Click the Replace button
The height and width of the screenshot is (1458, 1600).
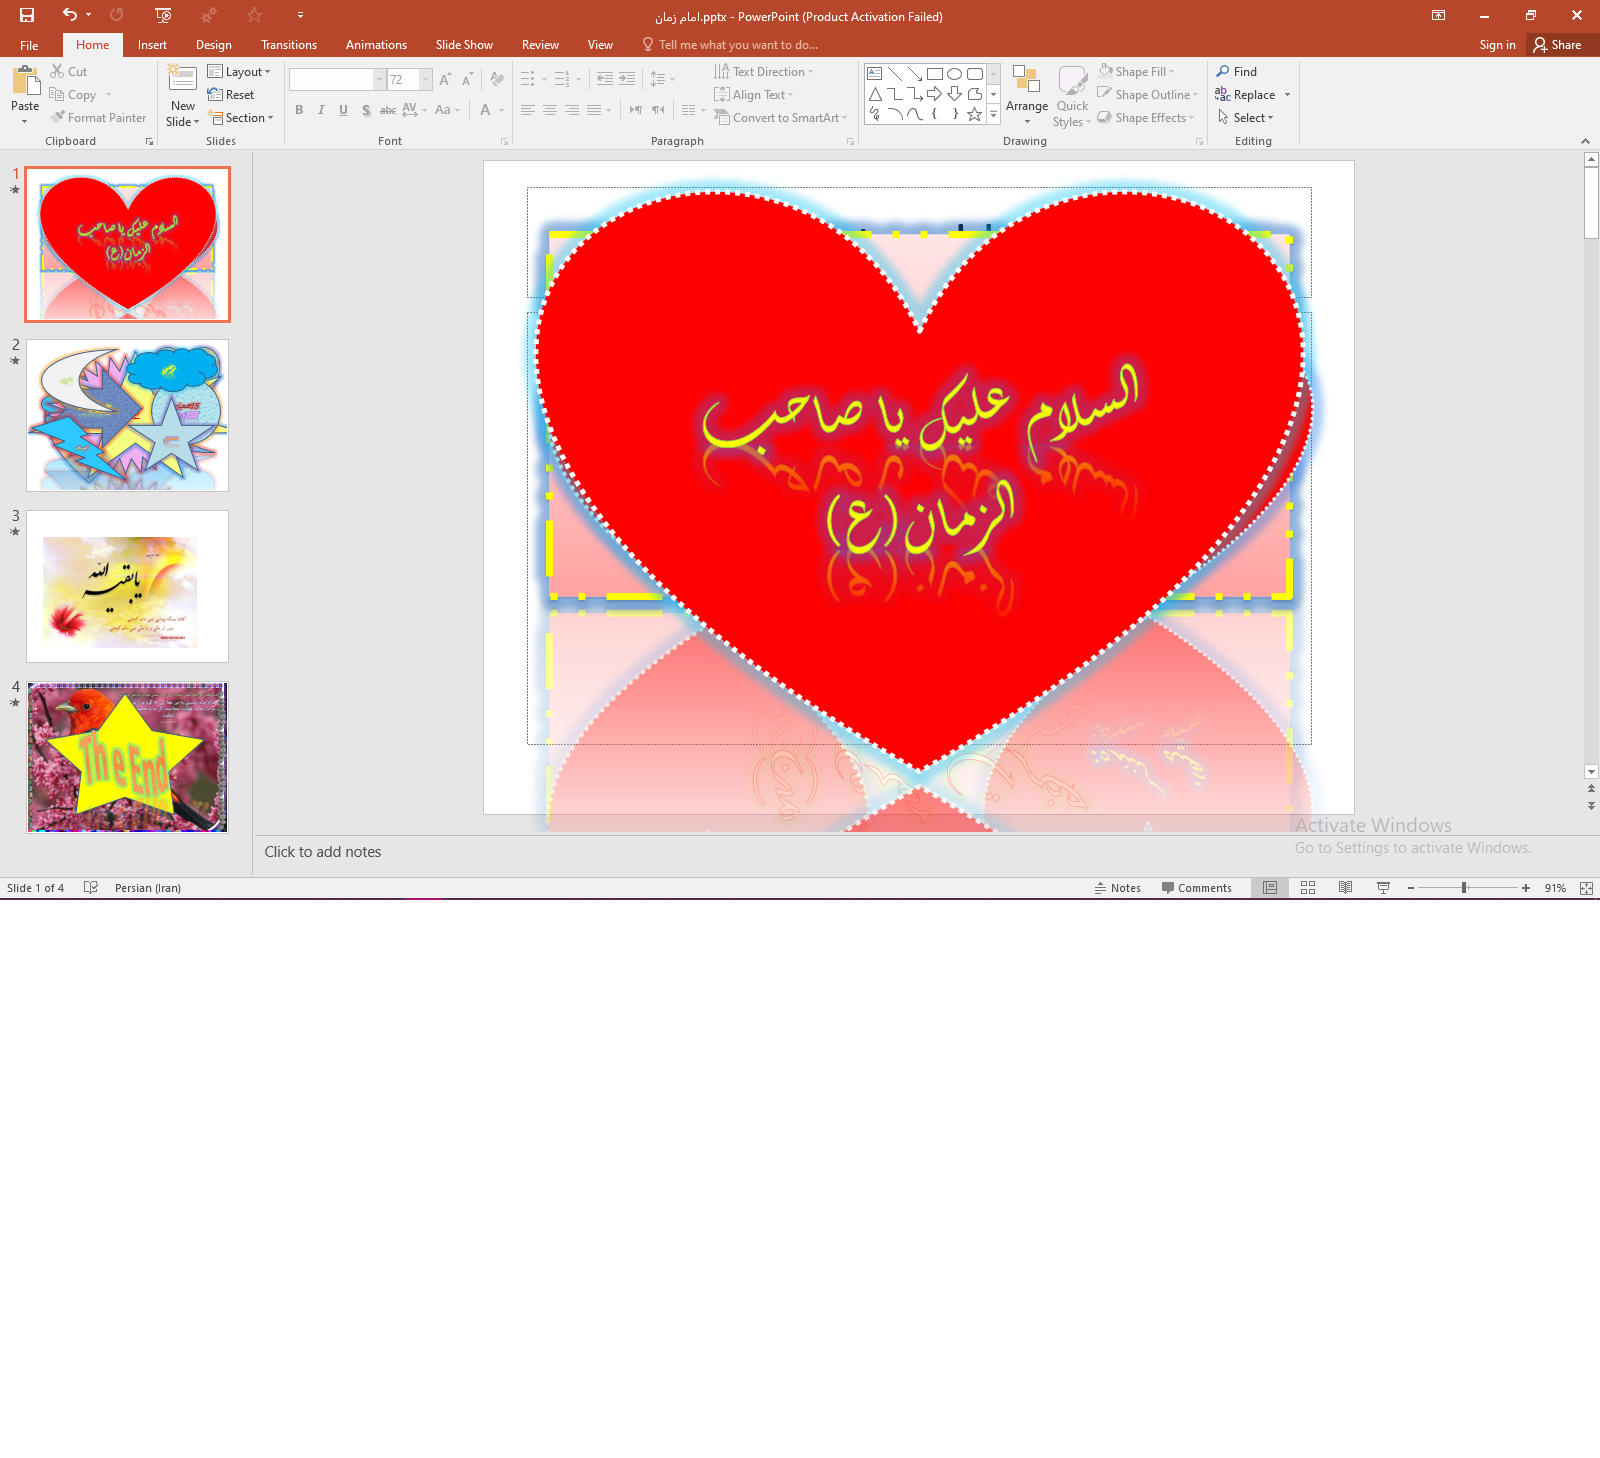[x=1246, y=95]
